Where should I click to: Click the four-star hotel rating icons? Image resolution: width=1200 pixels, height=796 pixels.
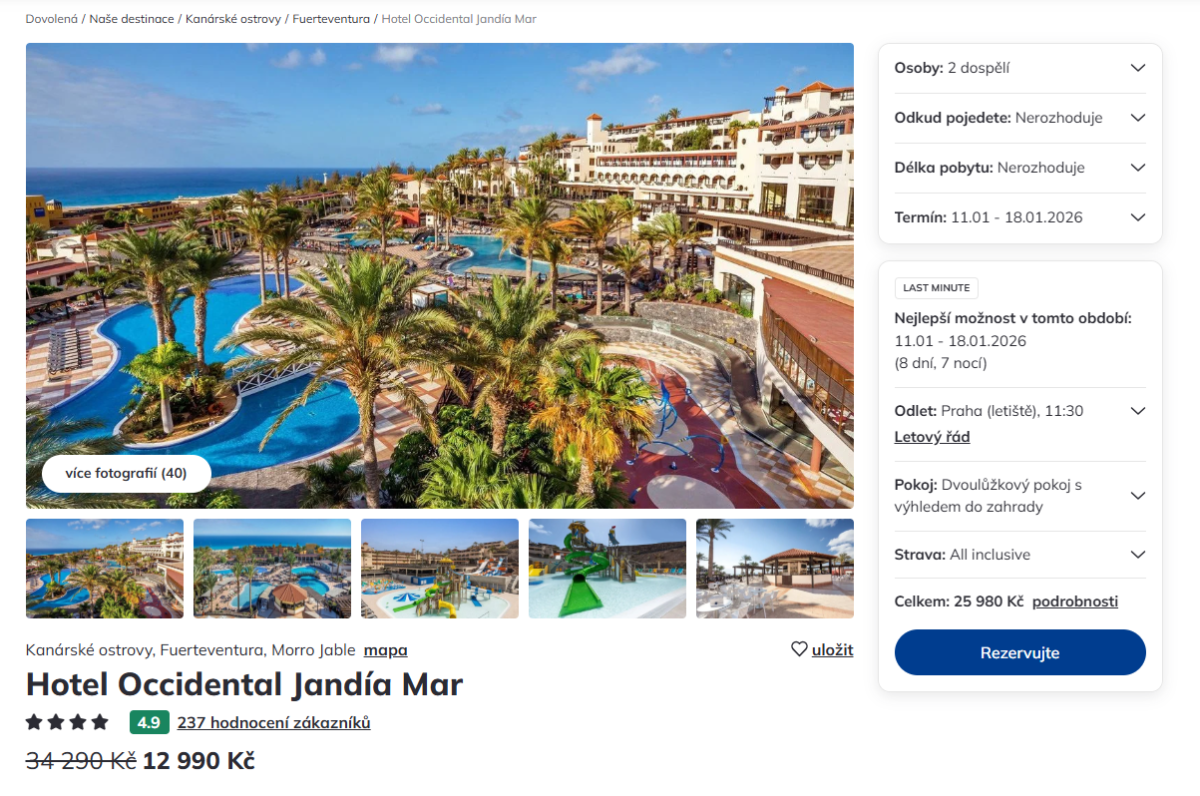[x=67, y=722]
